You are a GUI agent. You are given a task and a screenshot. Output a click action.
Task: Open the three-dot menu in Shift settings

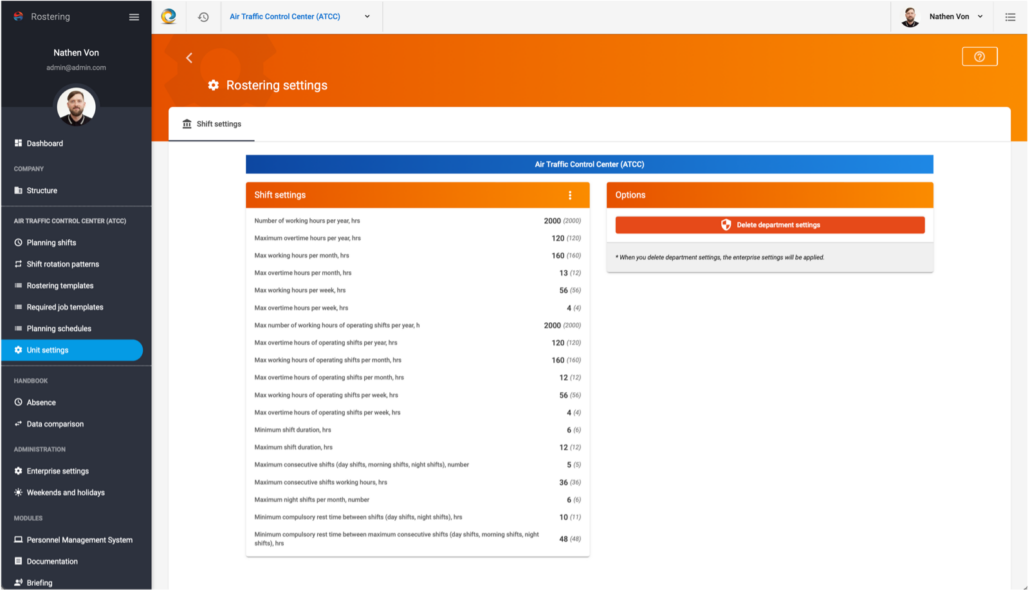570,195
